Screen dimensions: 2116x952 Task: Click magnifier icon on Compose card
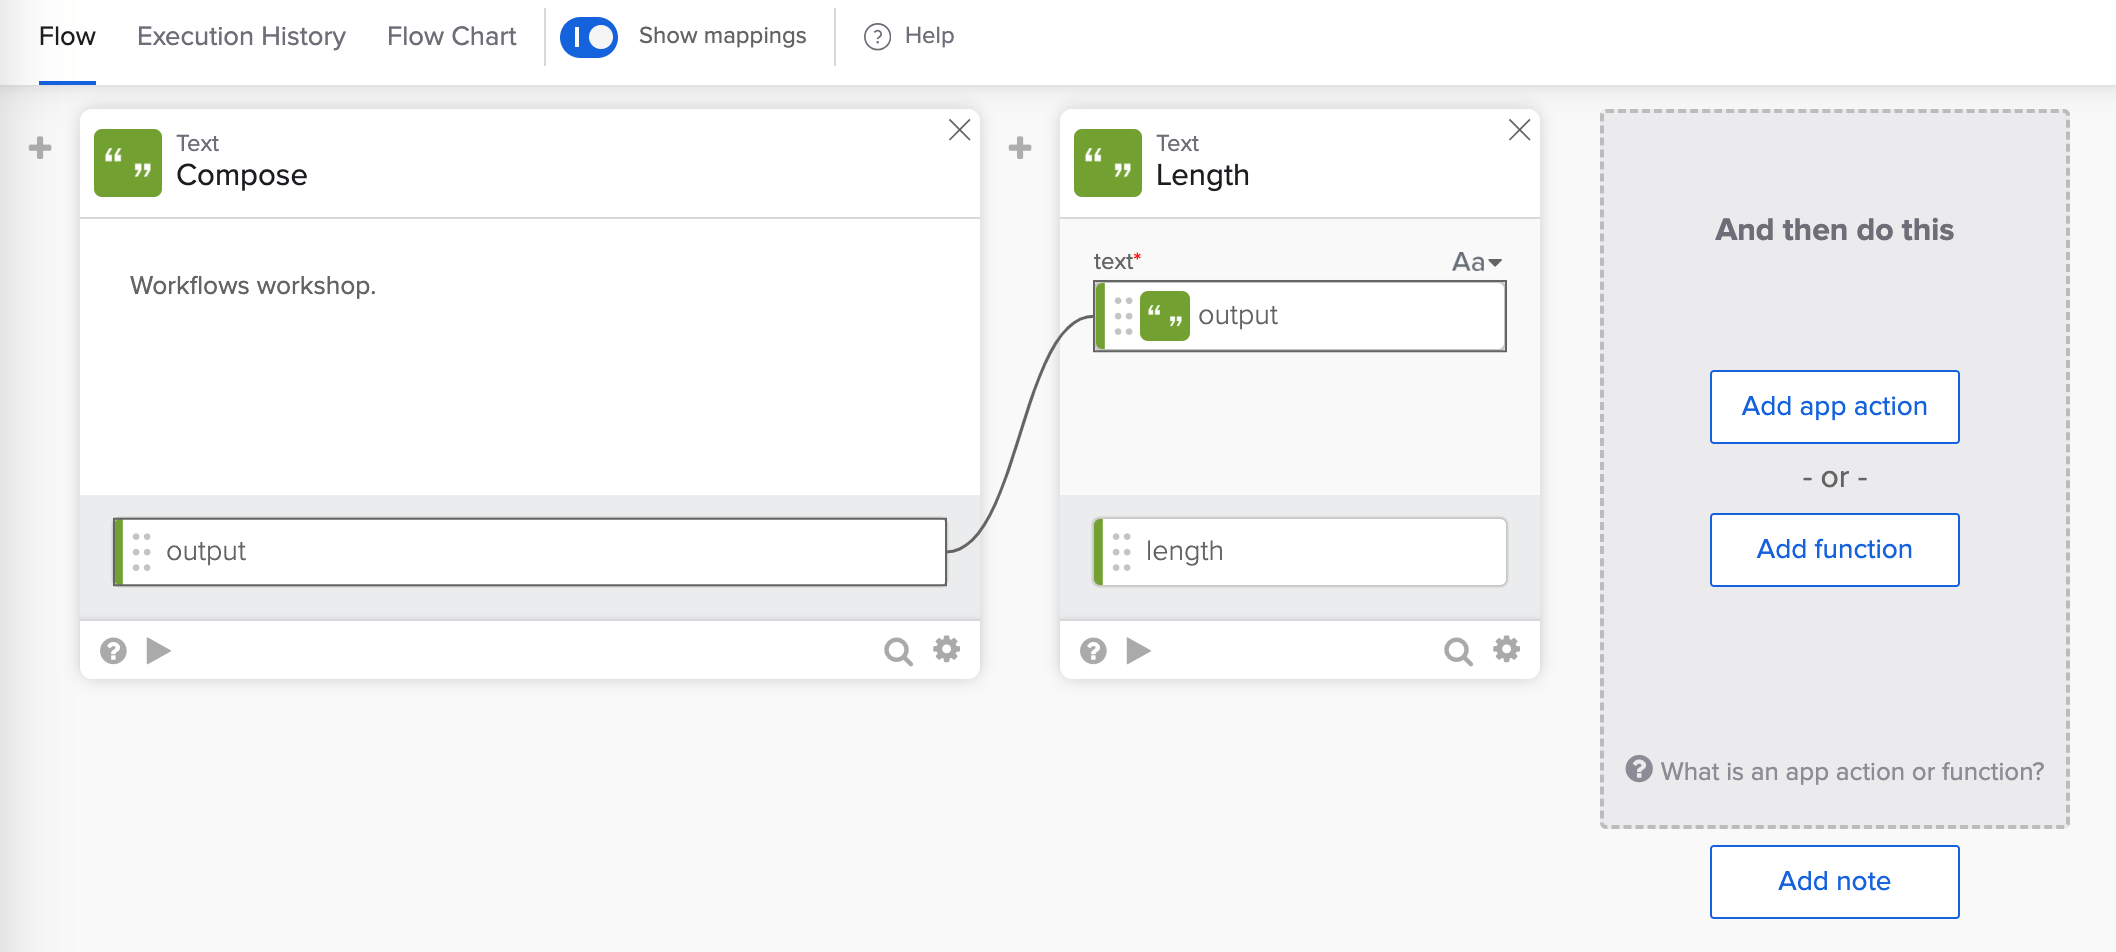(898, 652)
